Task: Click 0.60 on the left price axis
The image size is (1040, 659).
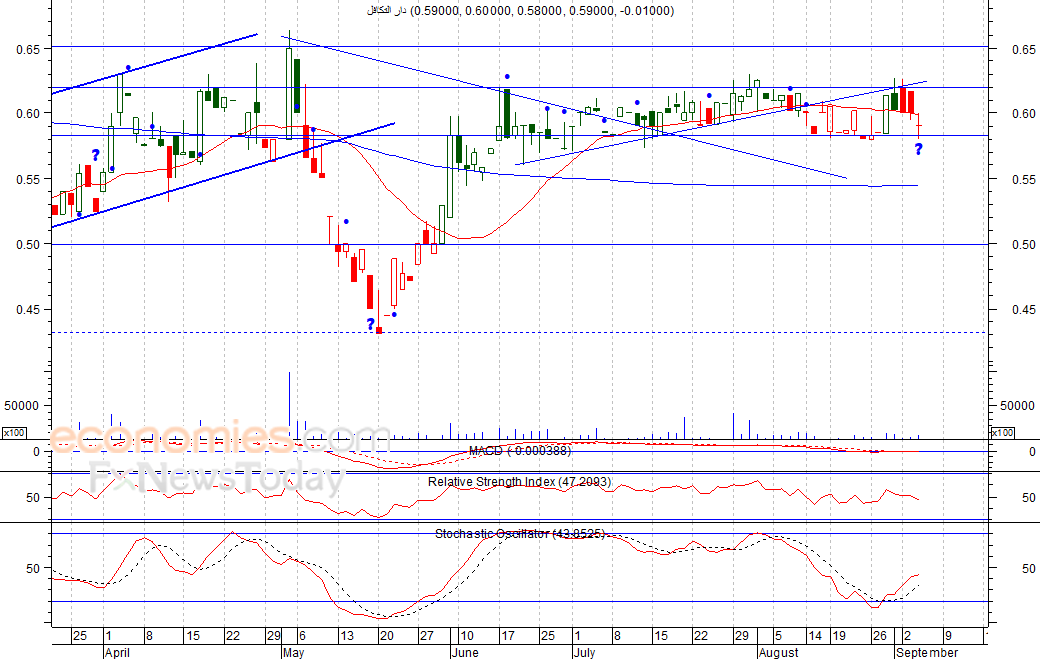Action: [28, 113]
